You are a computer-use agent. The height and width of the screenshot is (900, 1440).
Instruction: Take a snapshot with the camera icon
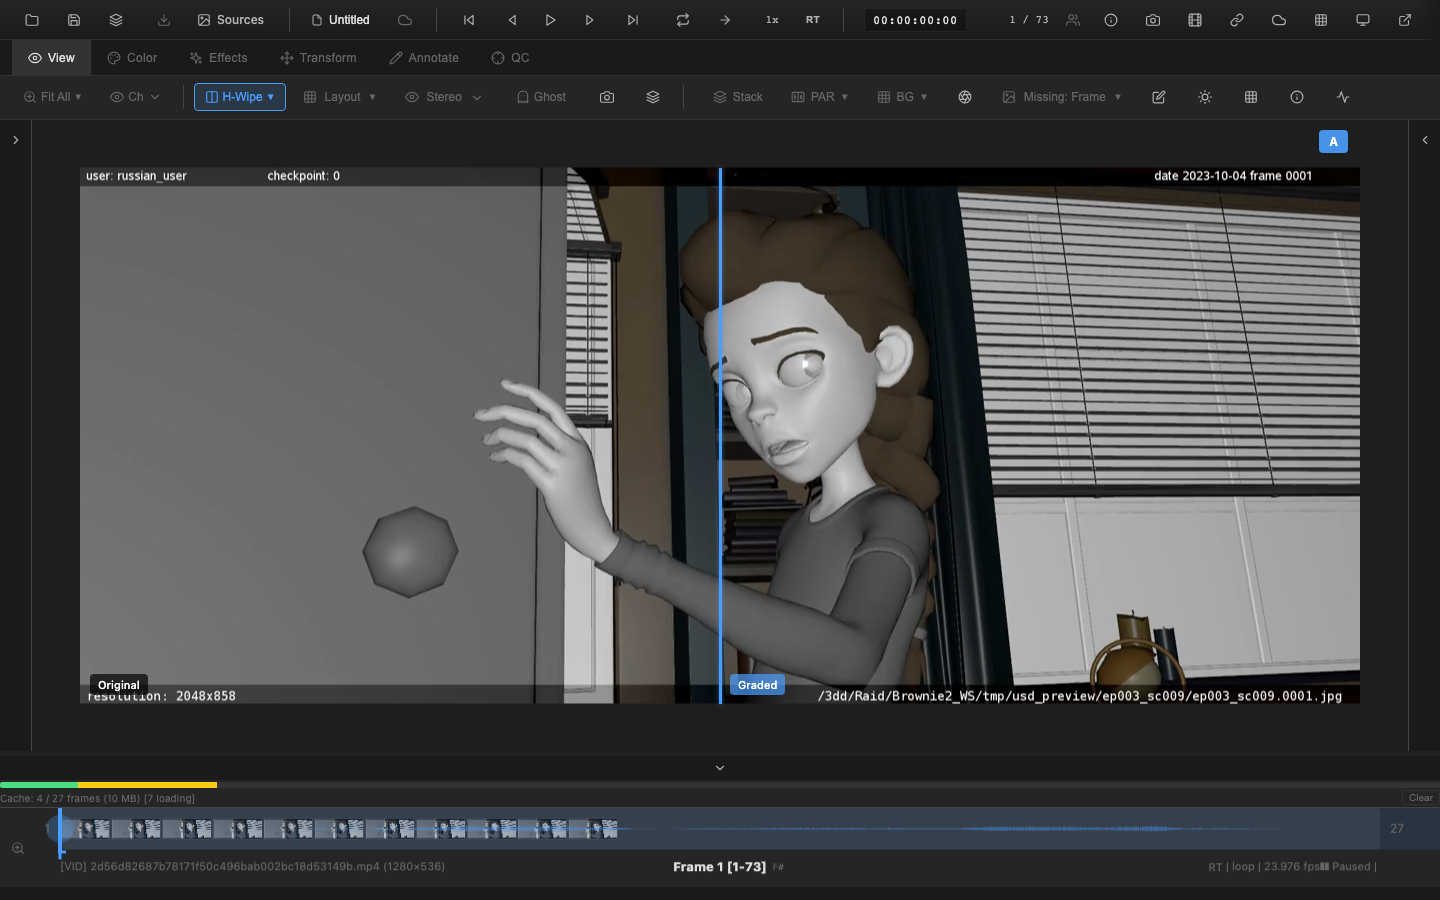(x=1152, y=19)
